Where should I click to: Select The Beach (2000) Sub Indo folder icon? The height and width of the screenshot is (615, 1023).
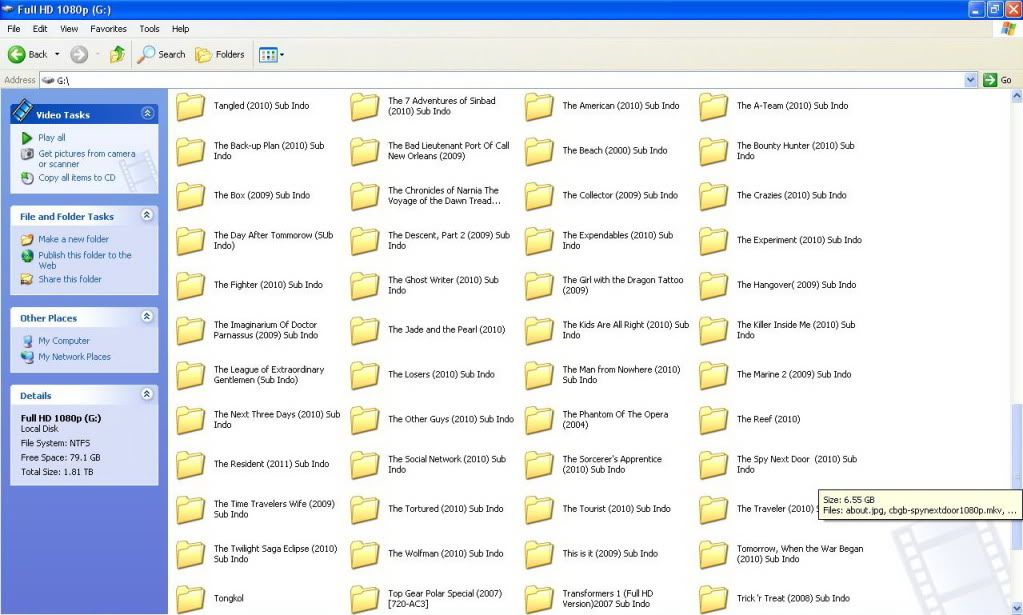tap(539, 151)
